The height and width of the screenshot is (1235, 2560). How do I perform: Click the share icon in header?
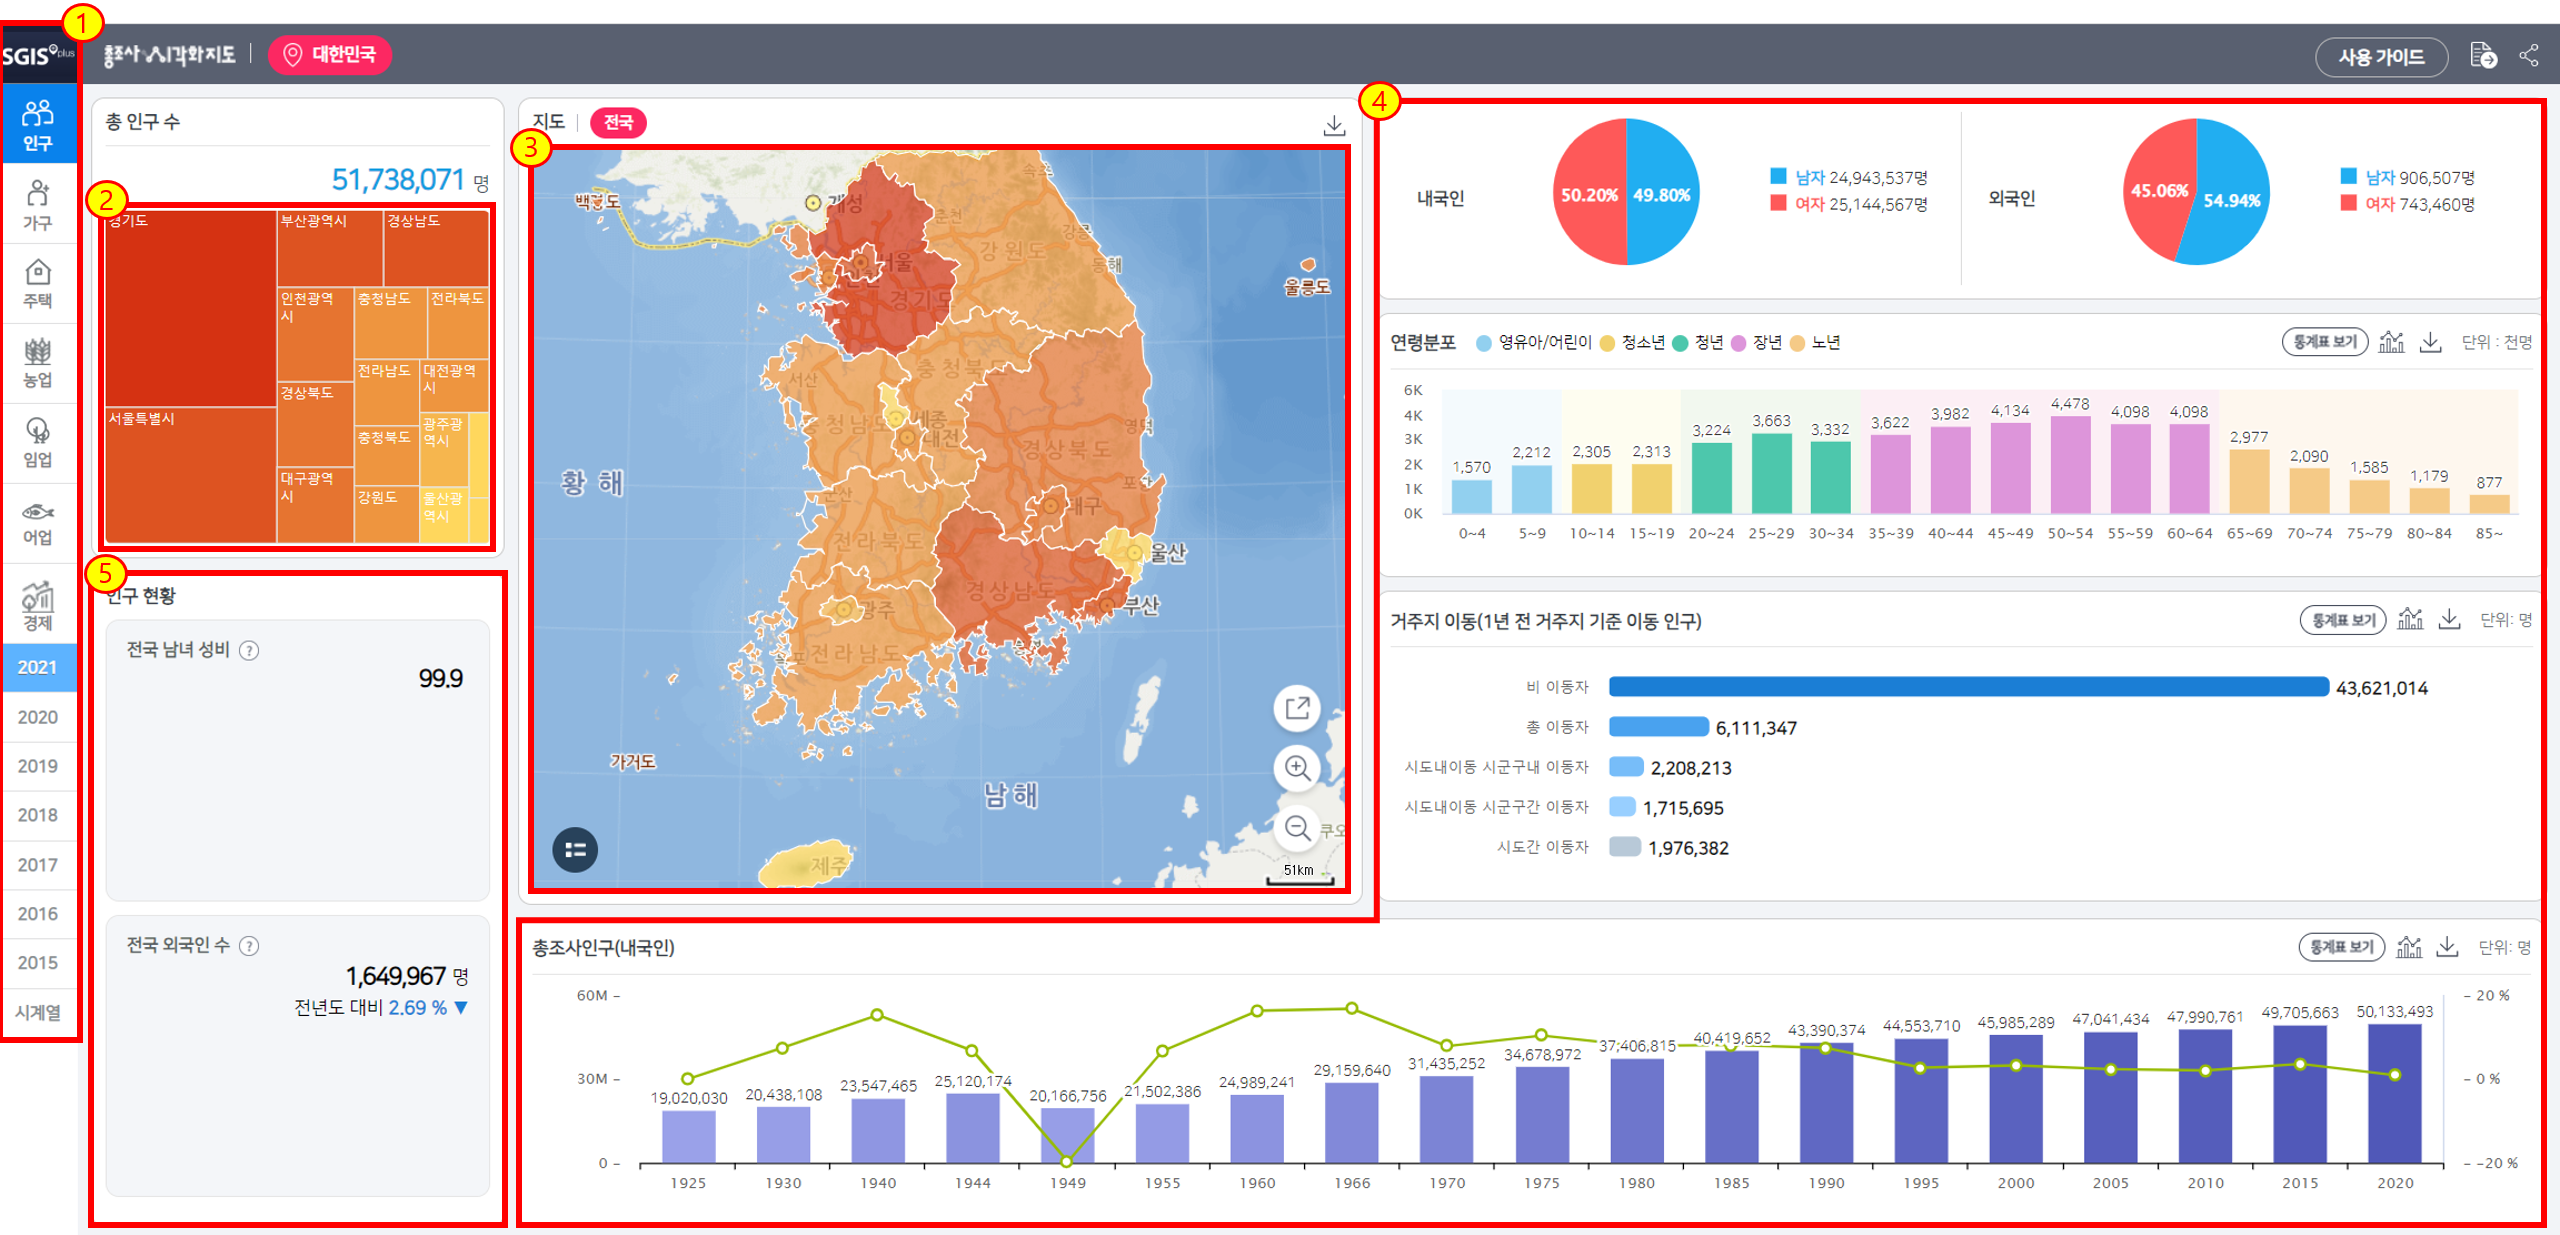click(2529, 56)
